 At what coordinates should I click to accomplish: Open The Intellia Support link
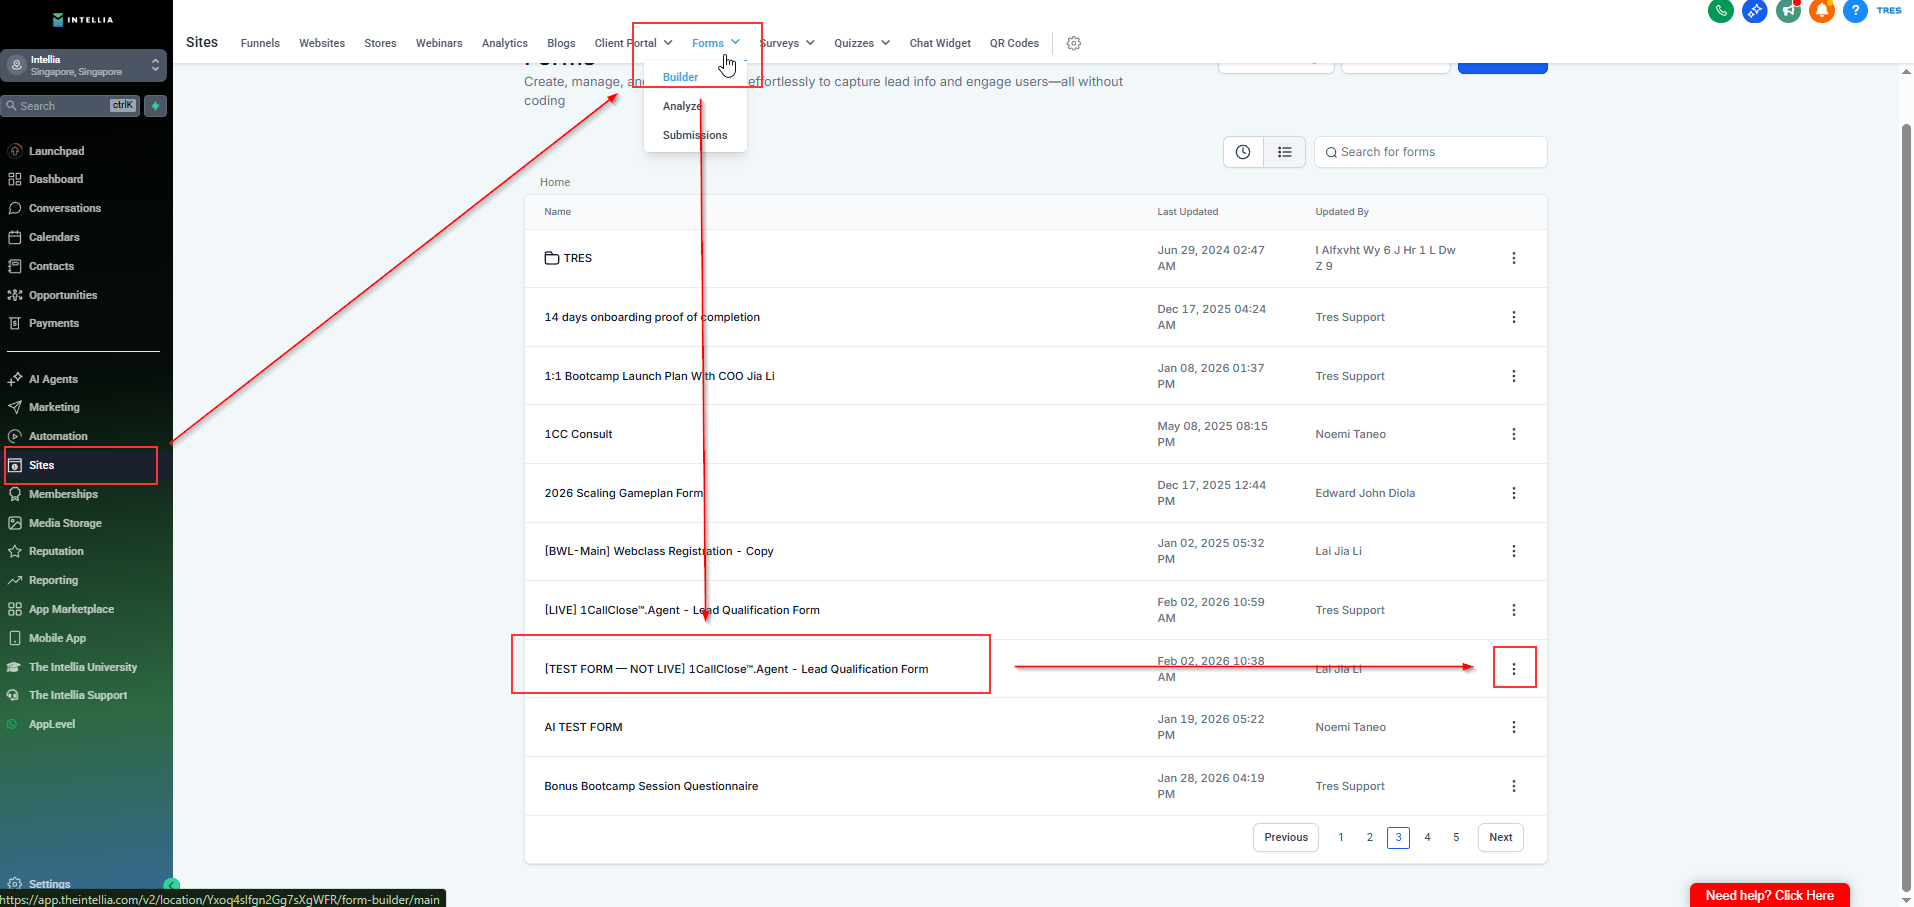78,695
